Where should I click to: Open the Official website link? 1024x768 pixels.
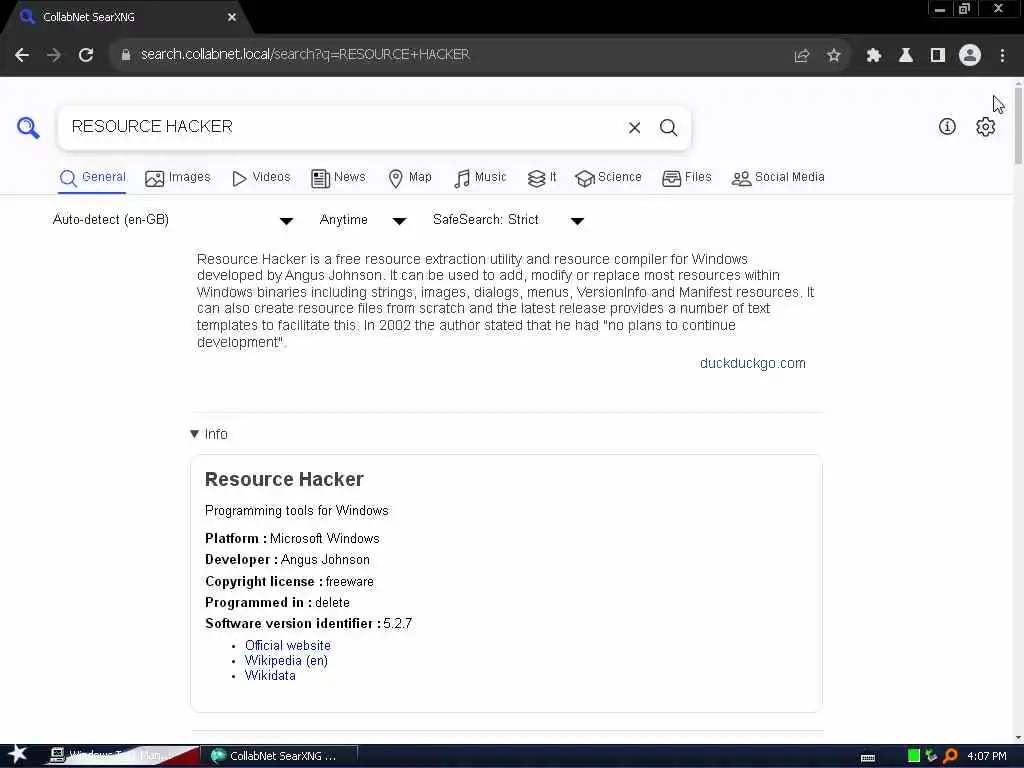[x=287, y=645]
